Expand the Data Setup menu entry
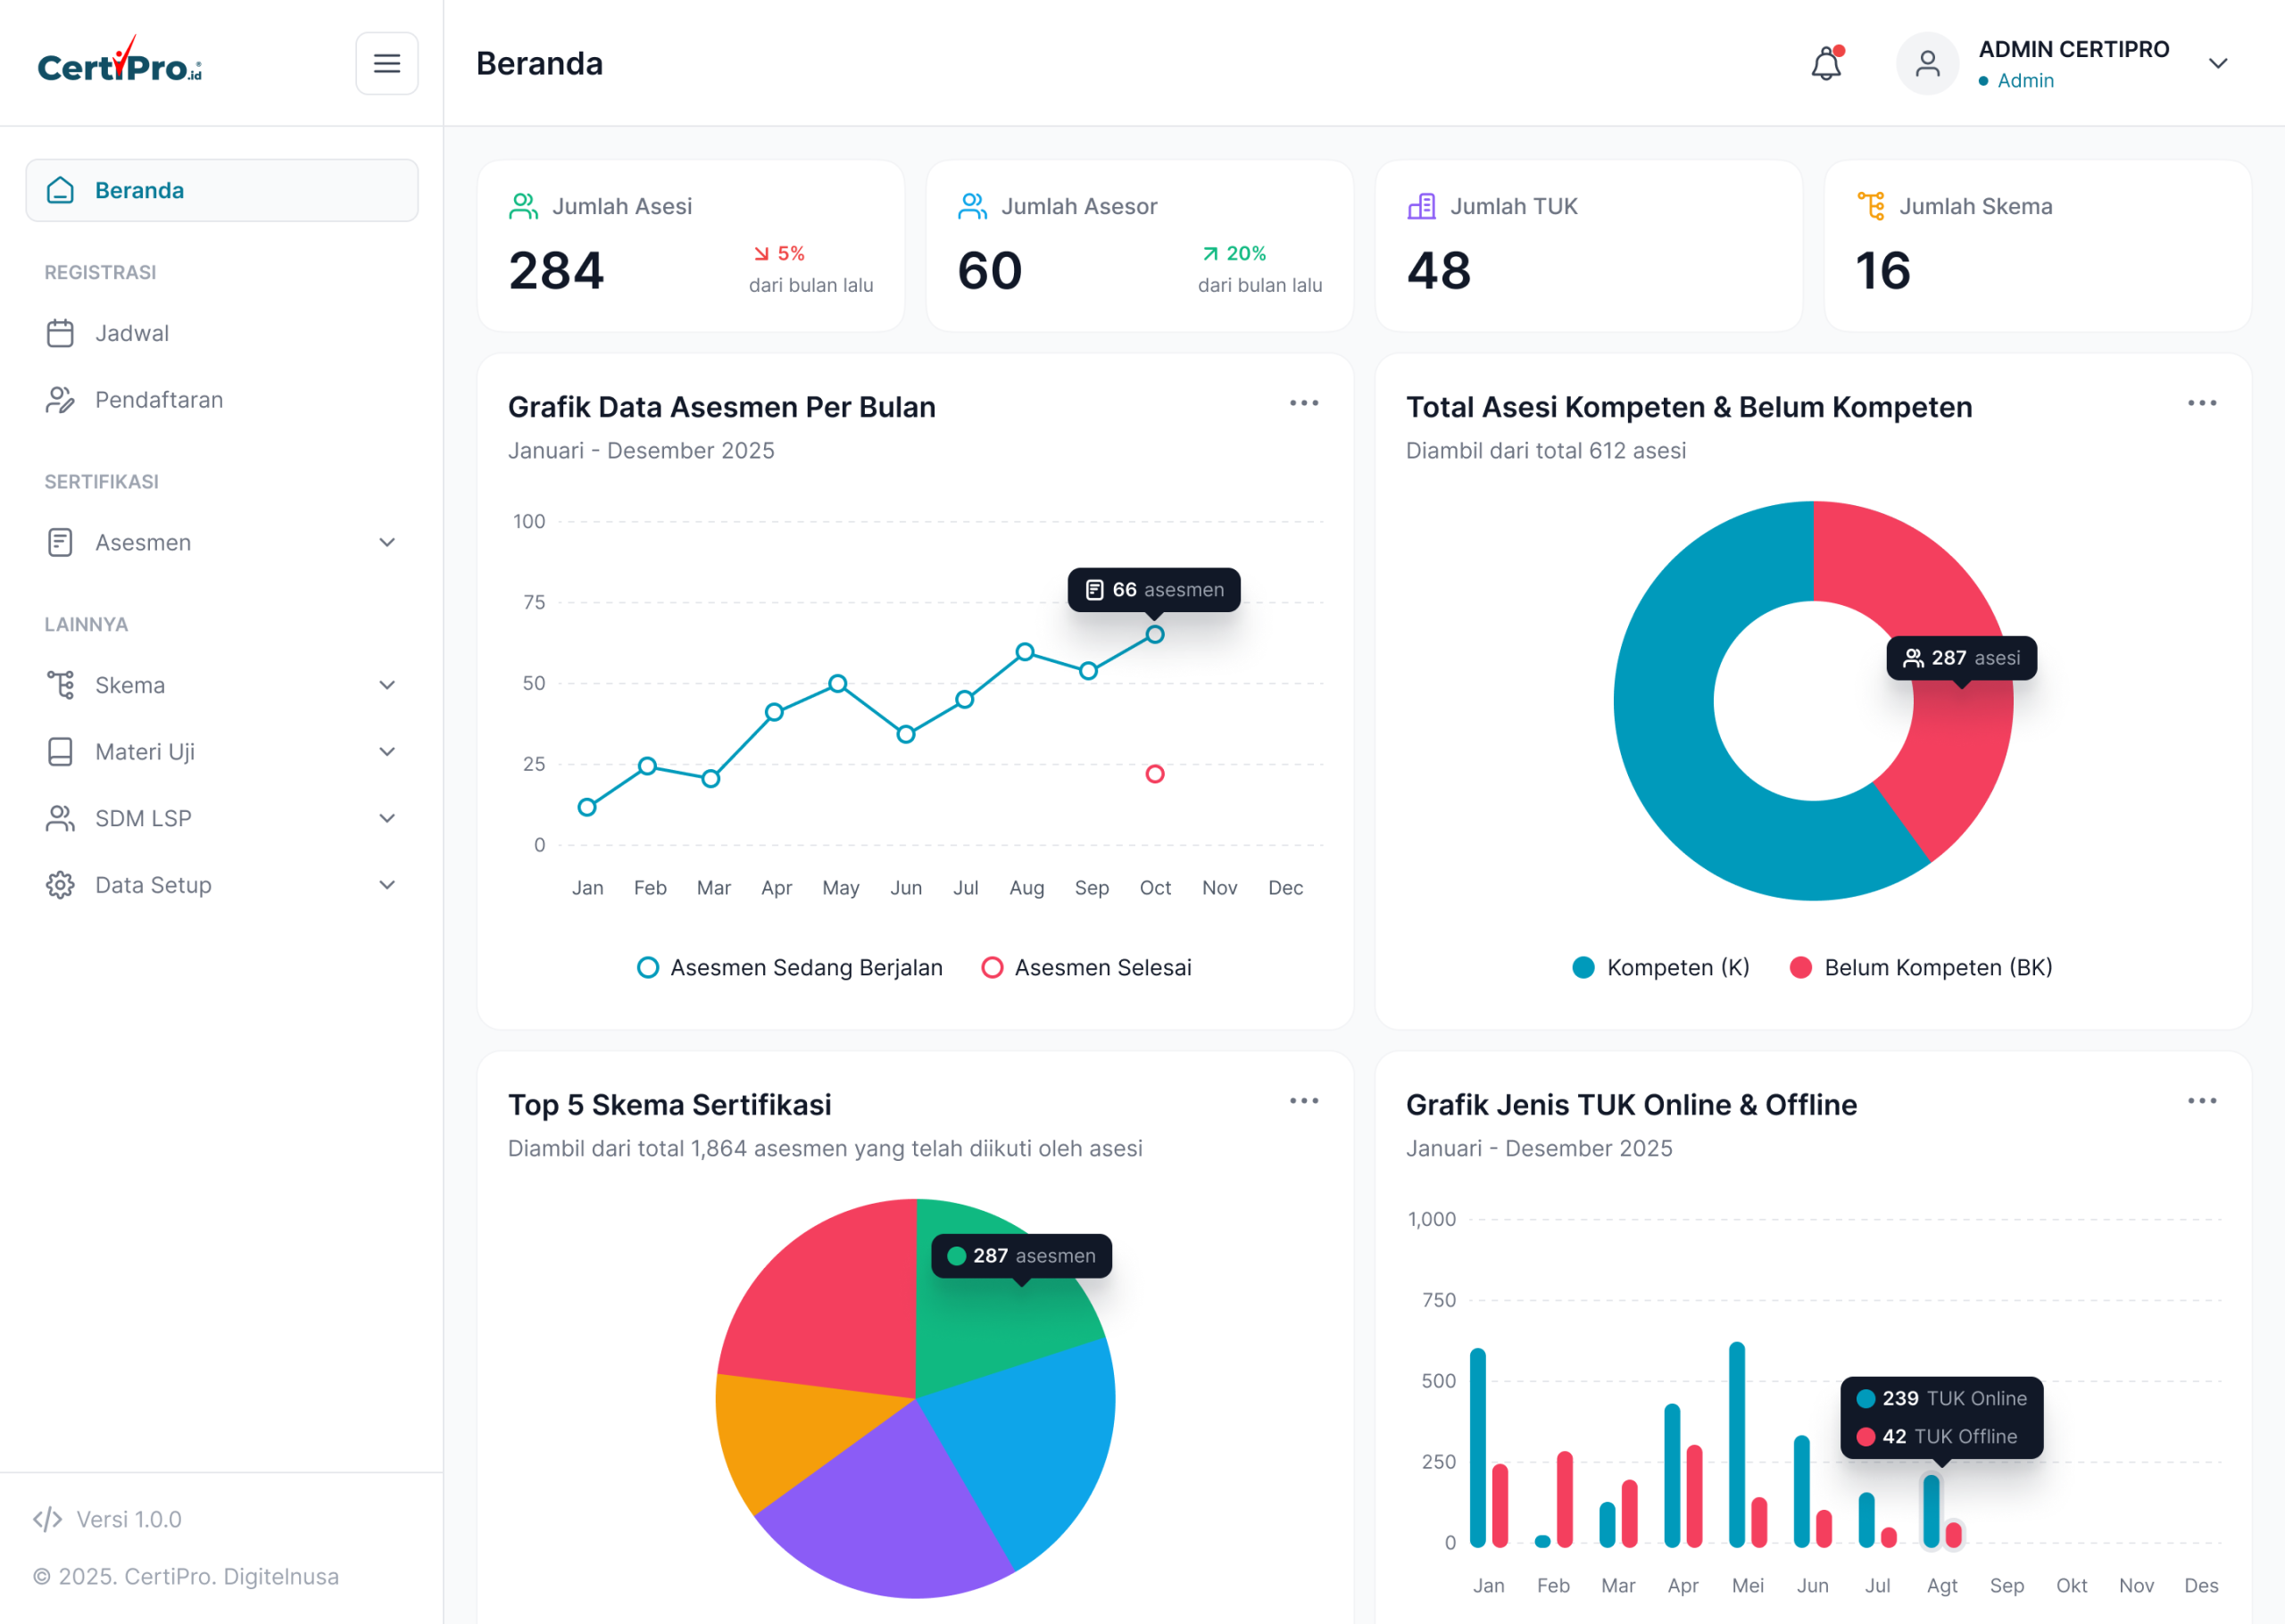The width and height of the screenshot is (2285, 1624). pyautogui.click(x=221, y=885)
